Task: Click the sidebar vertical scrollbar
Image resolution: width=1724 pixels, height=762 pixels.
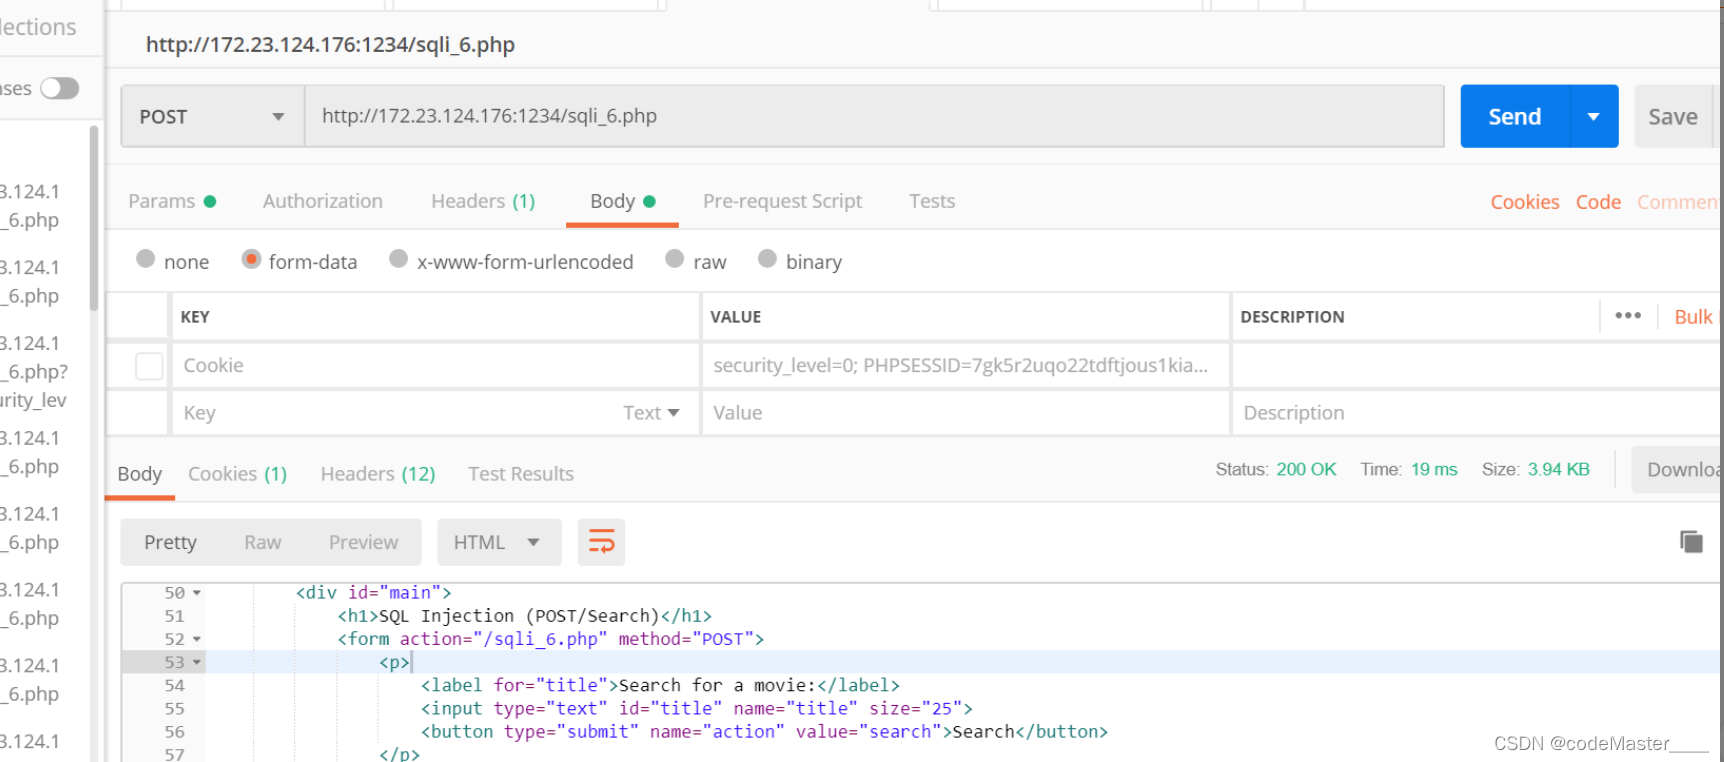Action: coord(94,218)
